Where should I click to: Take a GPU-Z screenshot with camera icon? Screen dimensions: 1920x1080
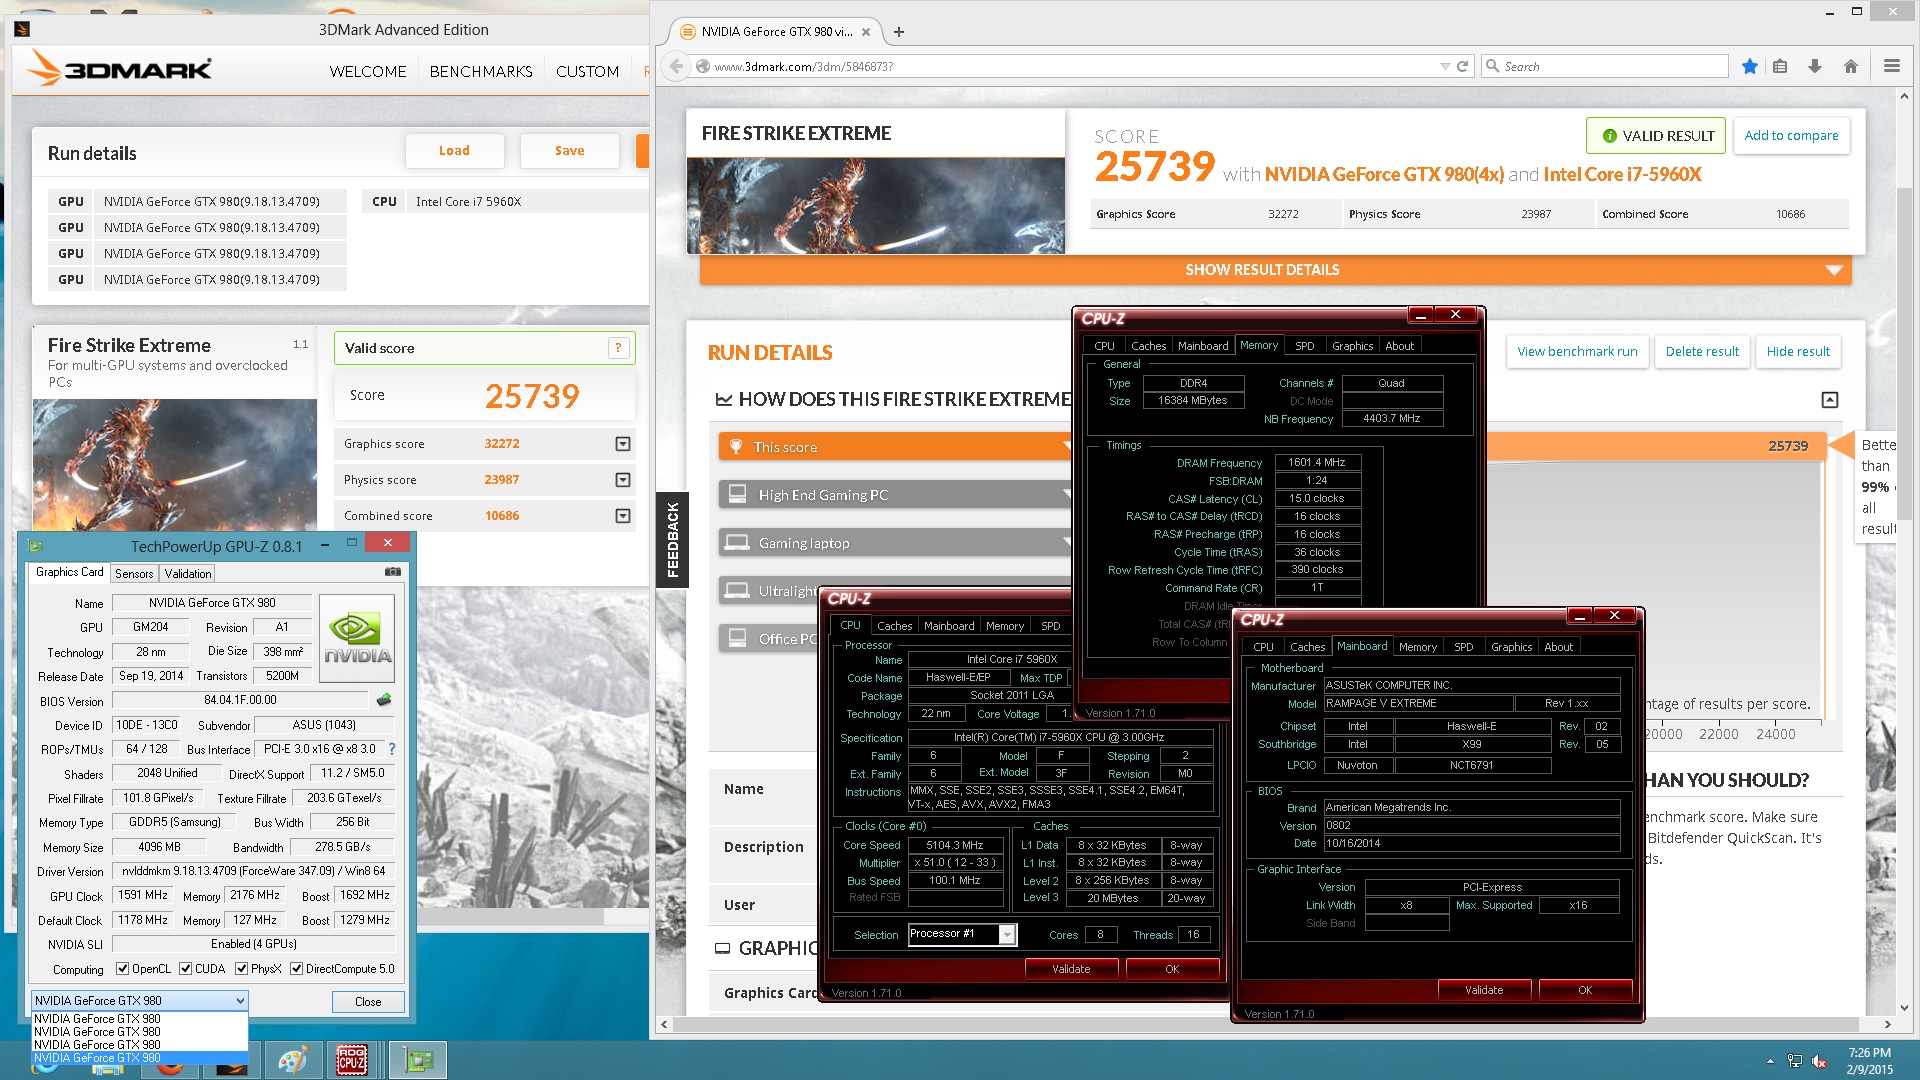(x=393, y=572)
